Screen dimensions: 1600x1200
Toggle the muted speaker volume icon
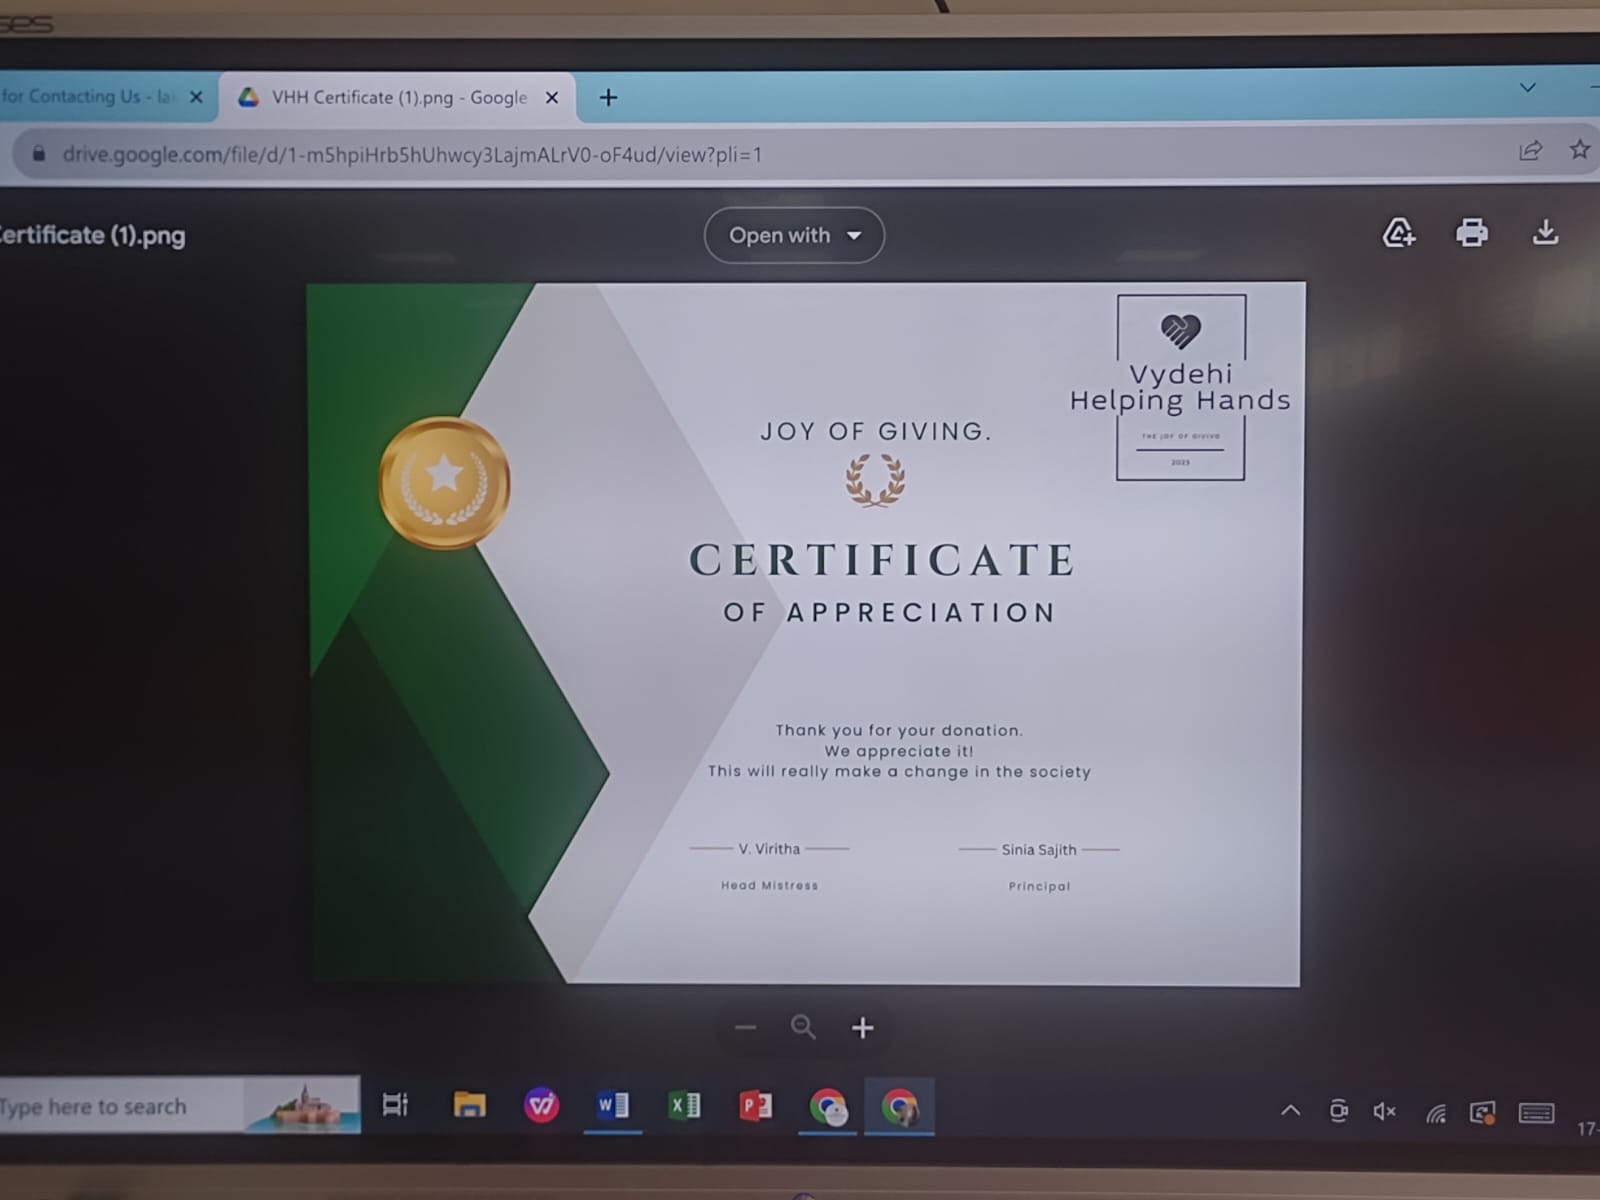[x=1384, y=1111]
